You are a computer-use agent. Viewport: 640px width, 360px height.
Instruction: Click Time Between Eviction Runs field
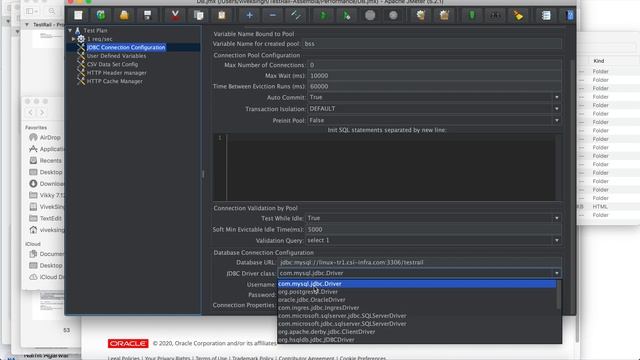click(x=434, y=86)
